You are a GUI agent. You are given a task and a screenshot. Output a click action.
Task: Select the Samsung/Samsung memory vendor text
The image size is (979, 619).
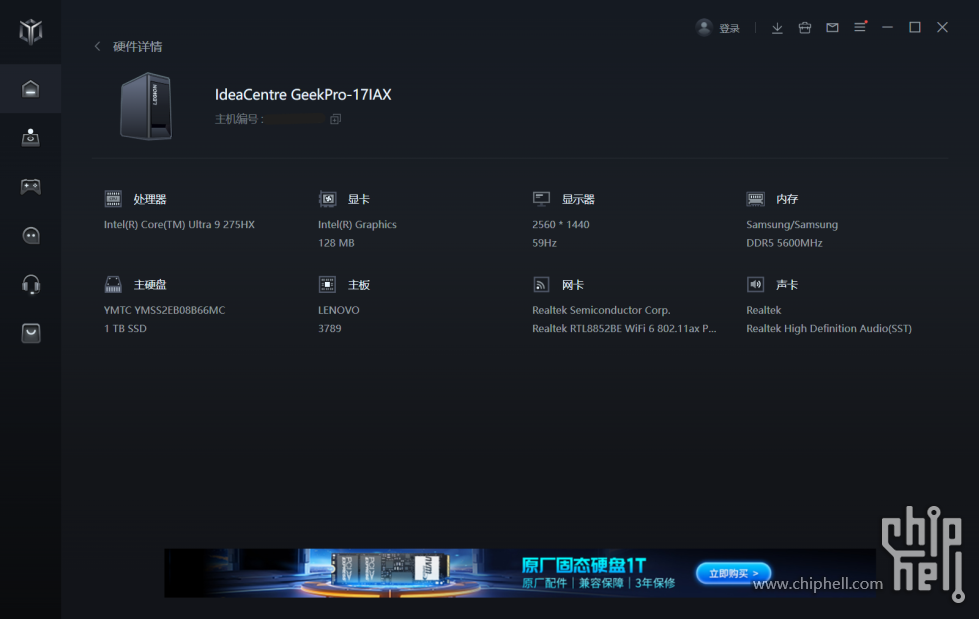tap(792, 225)
